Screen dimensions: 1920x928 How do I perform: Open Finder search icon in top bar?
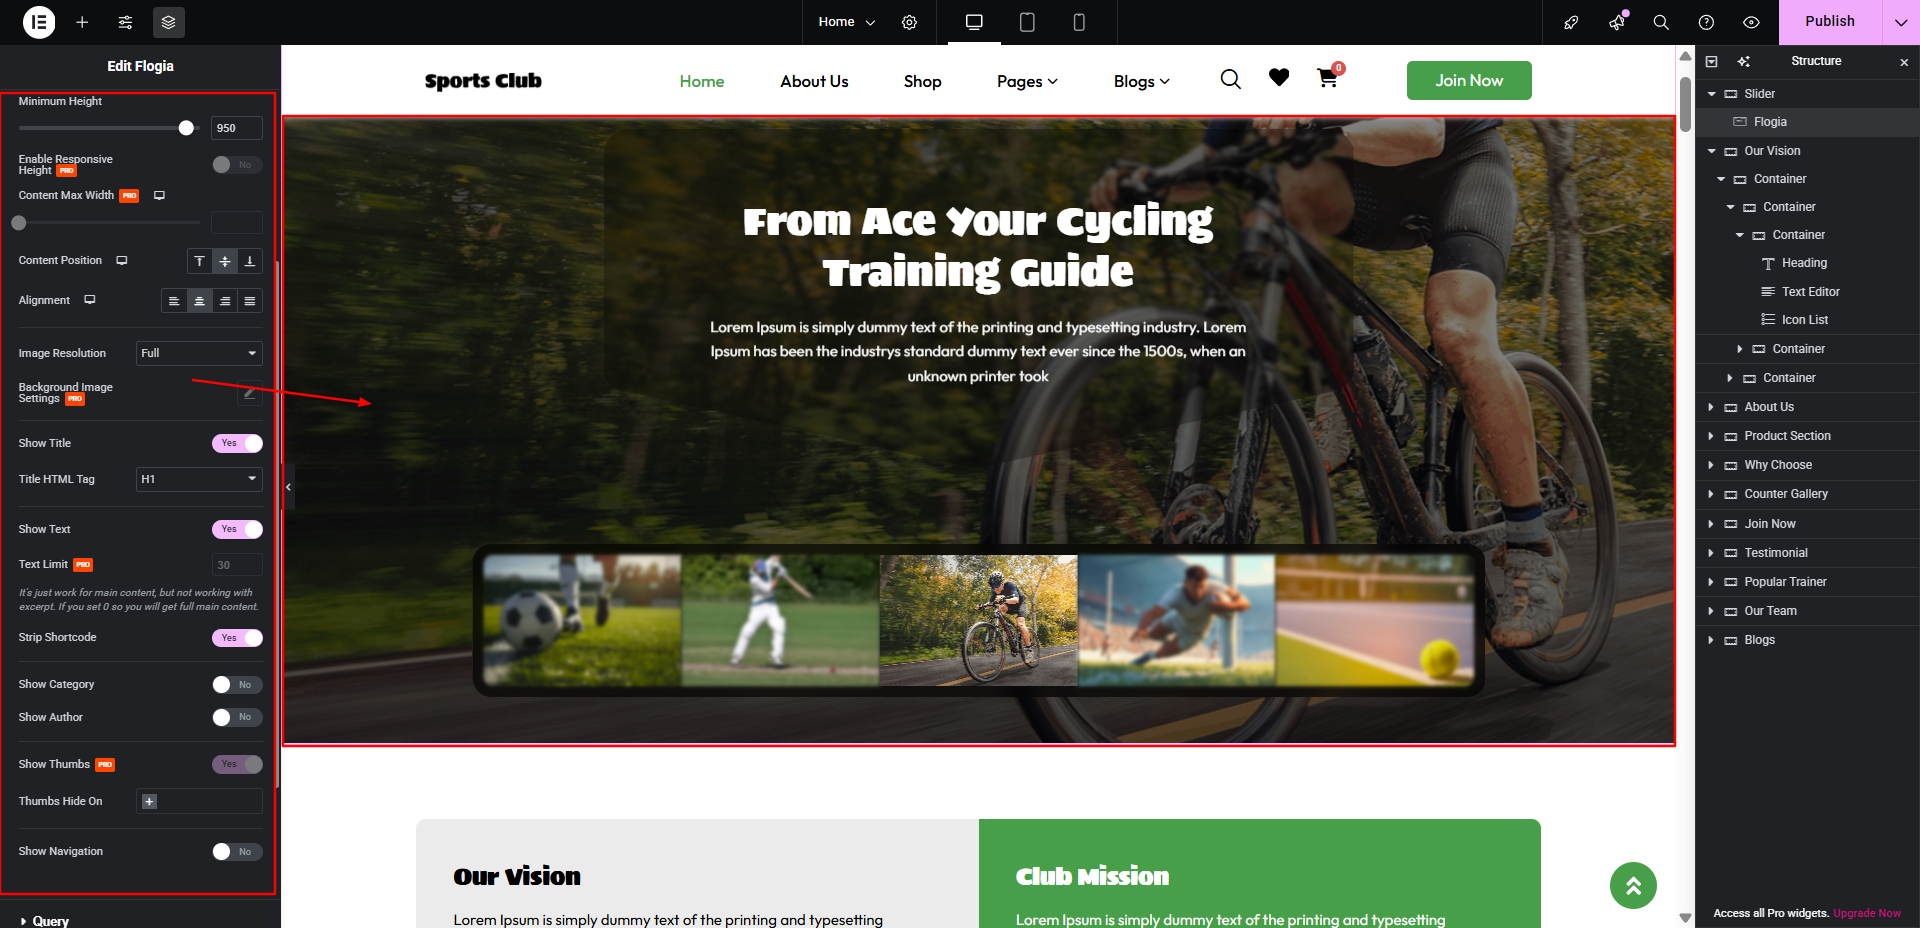[x=1661, y=22]
